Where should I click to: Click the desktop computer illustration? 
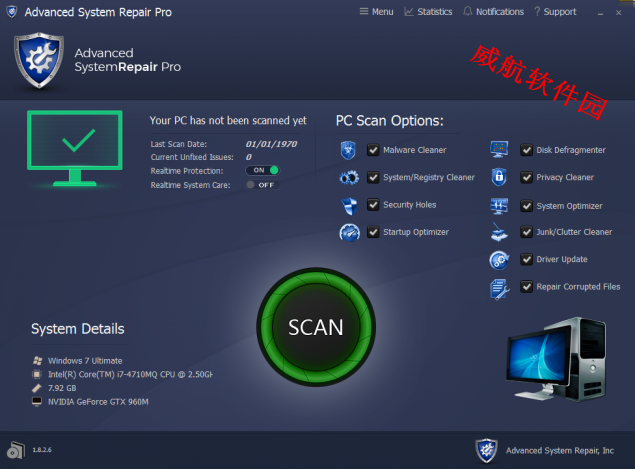point(557,360)
